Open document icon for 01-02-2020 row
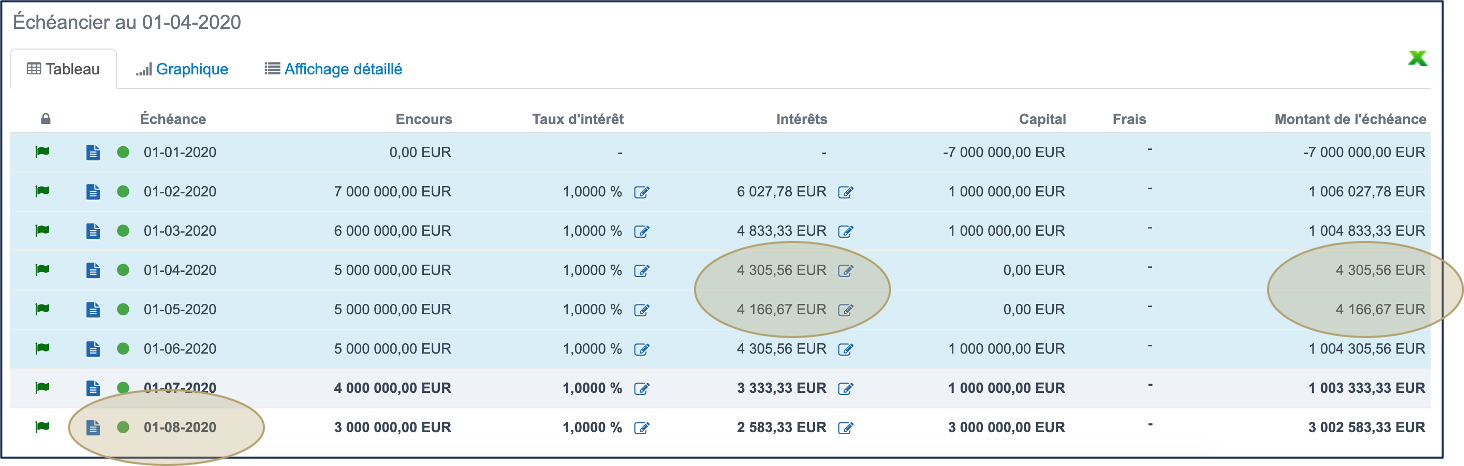1464x466 pixels. [x=93, y=192]
